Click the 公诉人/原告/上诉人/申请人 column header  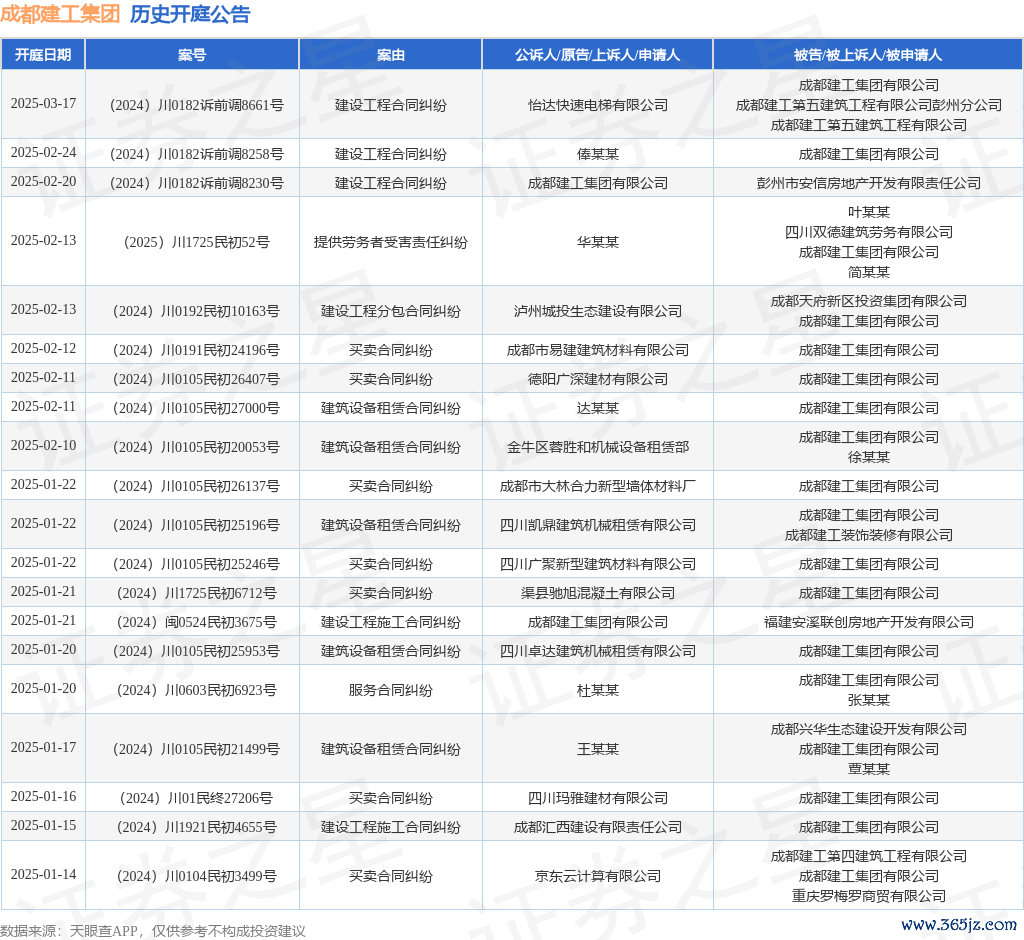coord(598,55)
